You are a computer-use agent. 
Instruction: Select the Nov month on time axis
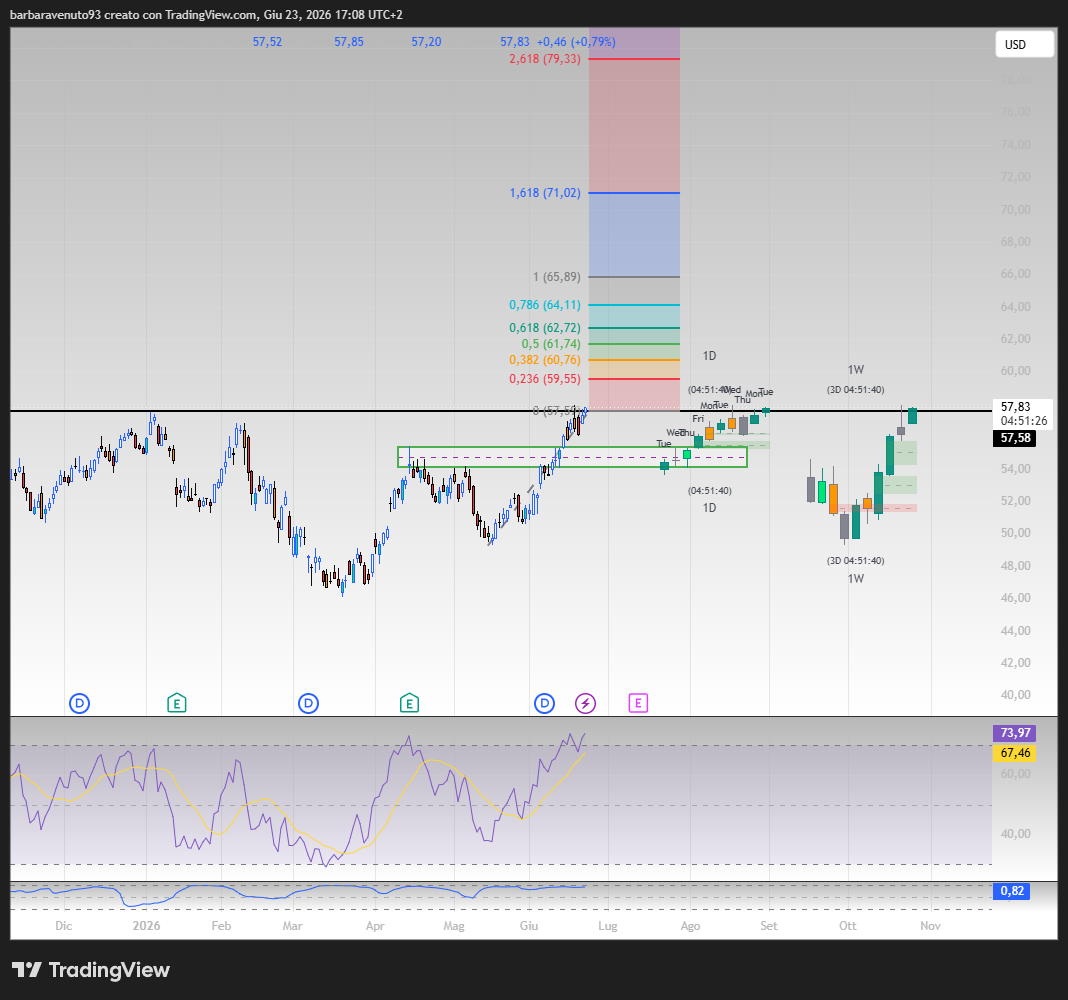click(930, 926)
